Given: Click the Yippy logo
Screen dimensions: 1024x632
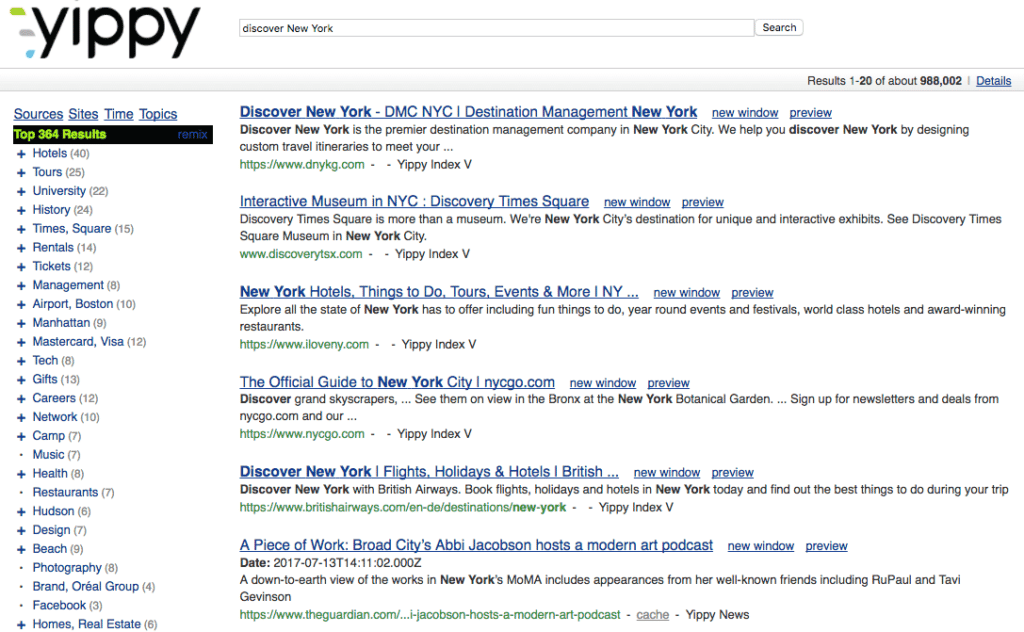Looking at the screenshot, I should coord(104,32).
